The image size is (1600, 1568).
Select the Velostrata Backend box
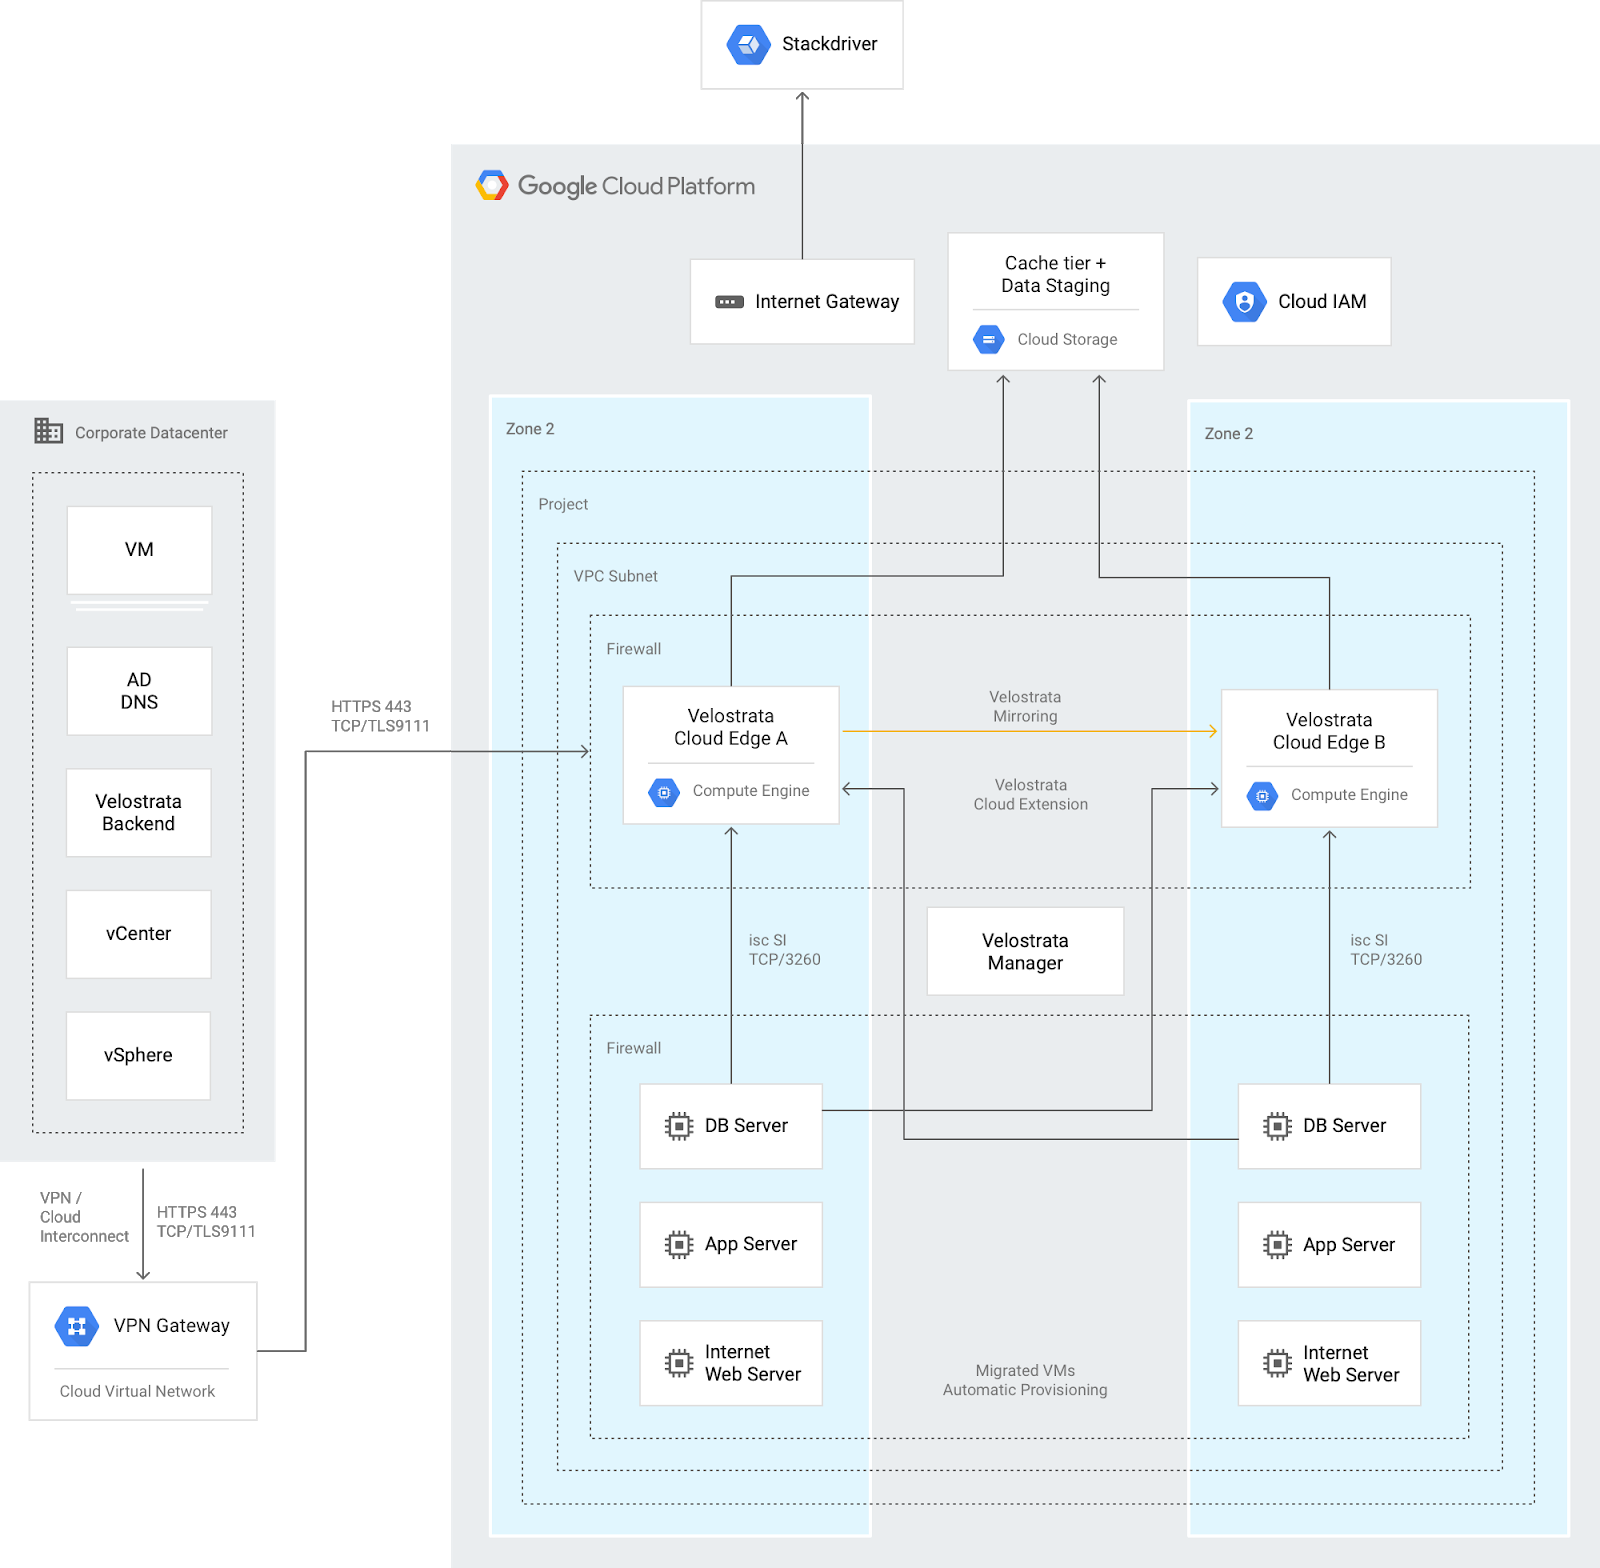[x=138, y=812]
